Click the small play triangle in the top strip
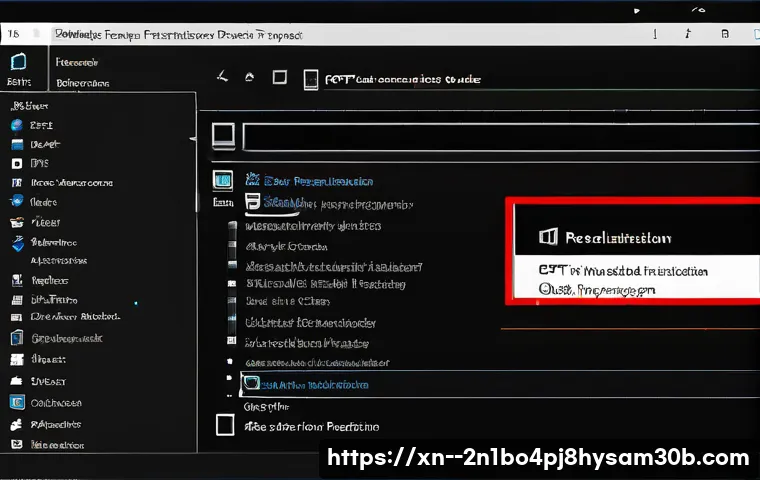Image resolution: width=760 pixels, height=480 pixels. 636,11
